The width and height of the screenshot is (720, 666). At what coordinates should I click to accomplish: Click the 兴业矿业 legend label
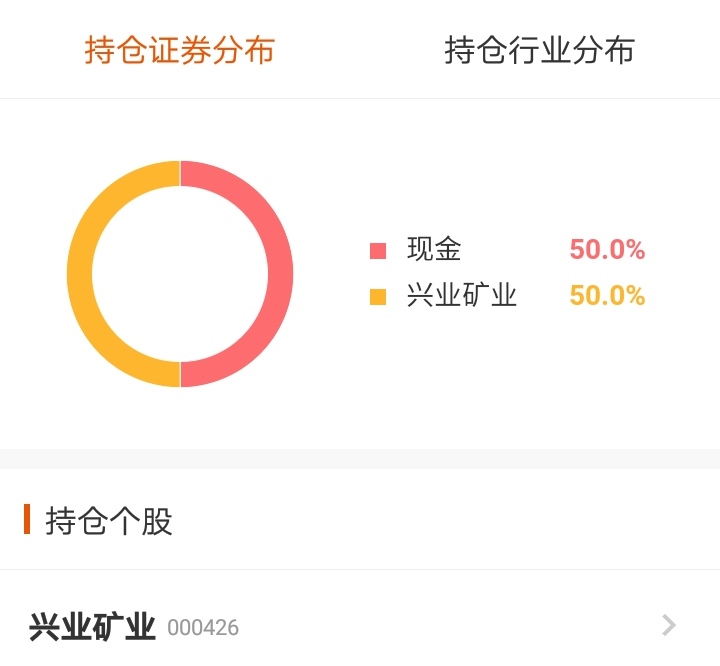tap(461, 295)
